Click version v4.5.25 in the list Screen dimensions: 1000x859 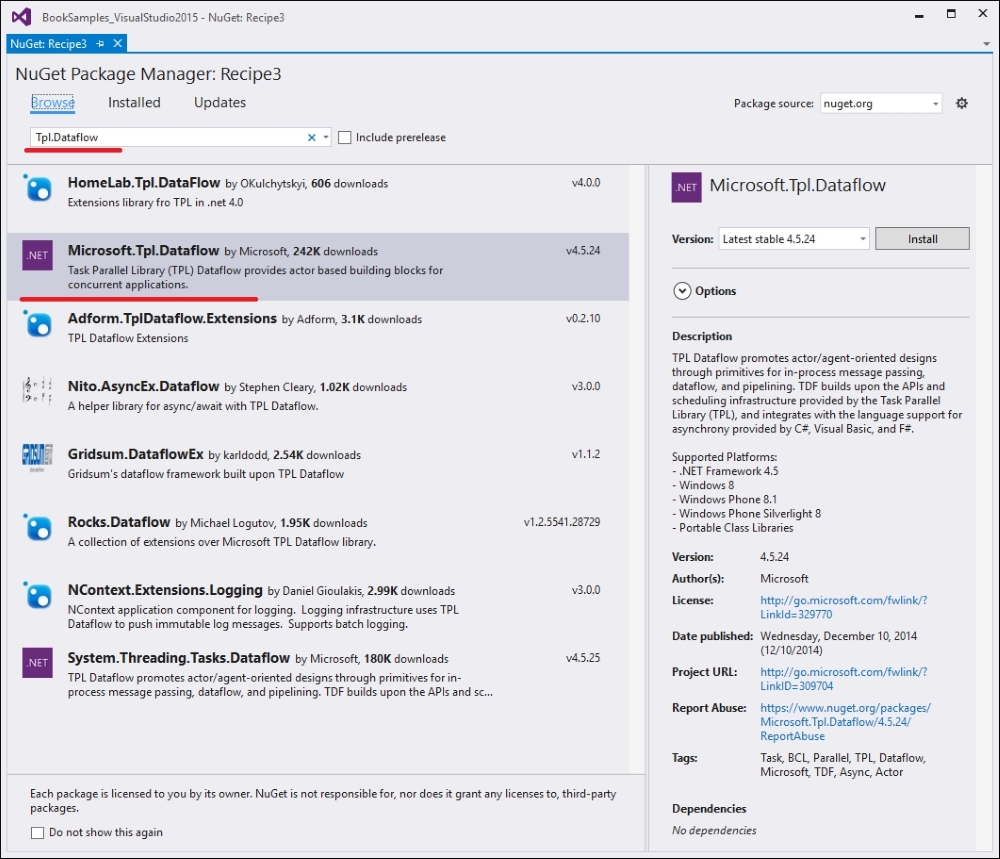point(583,657)
